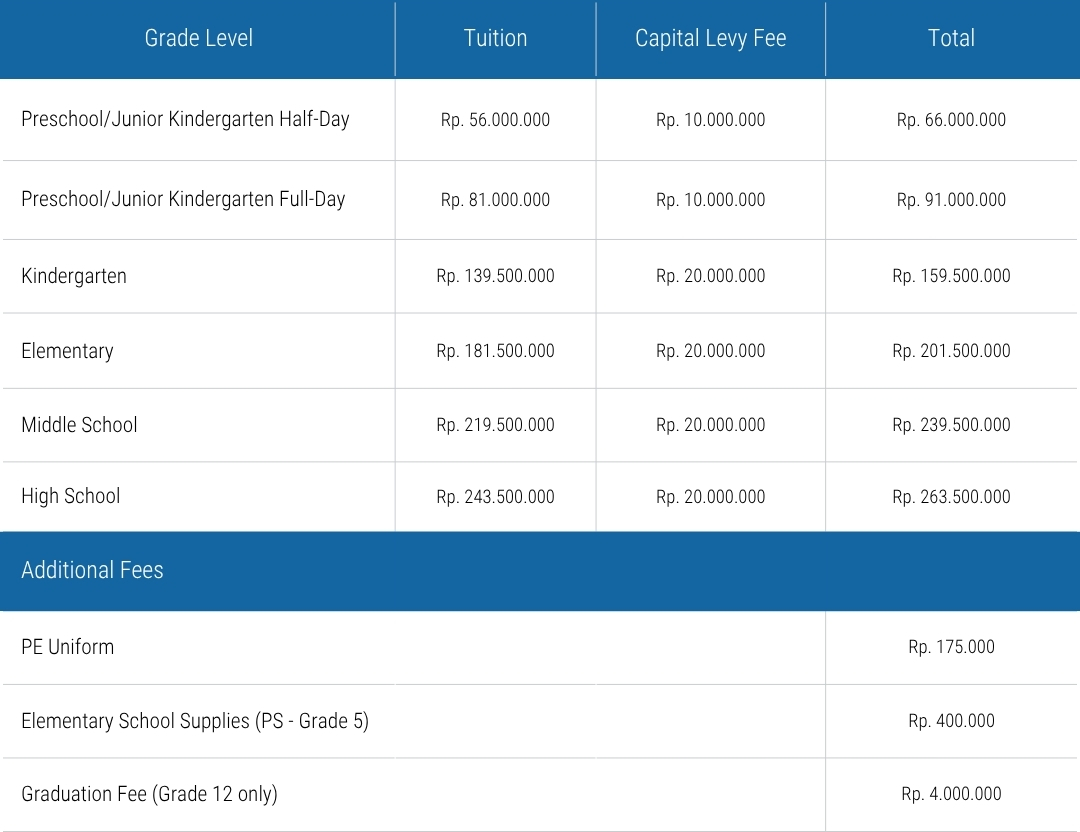Viewport: 1080px width, 832px height.
Task: Click Graduation Fee amount Rp. 4.000.000
Action: [x=951, y=794]
